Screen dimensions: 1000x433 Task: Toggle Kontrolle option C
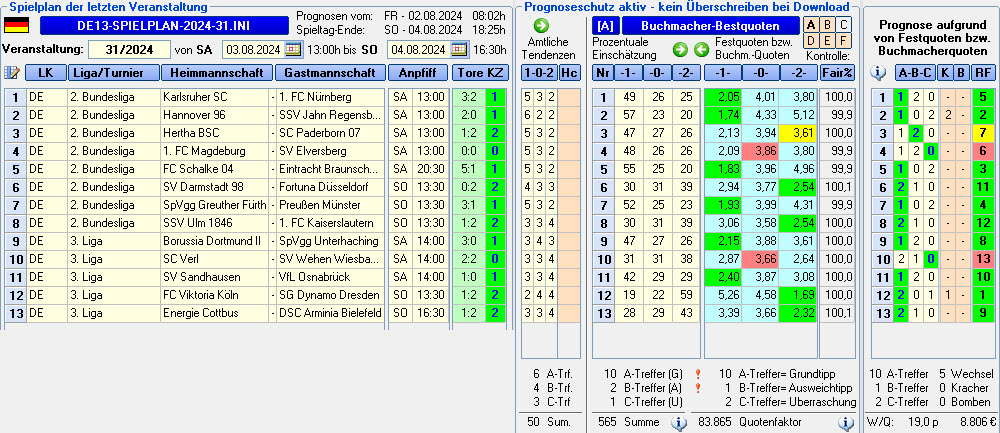pyautogui.click(x=843, y=26)
